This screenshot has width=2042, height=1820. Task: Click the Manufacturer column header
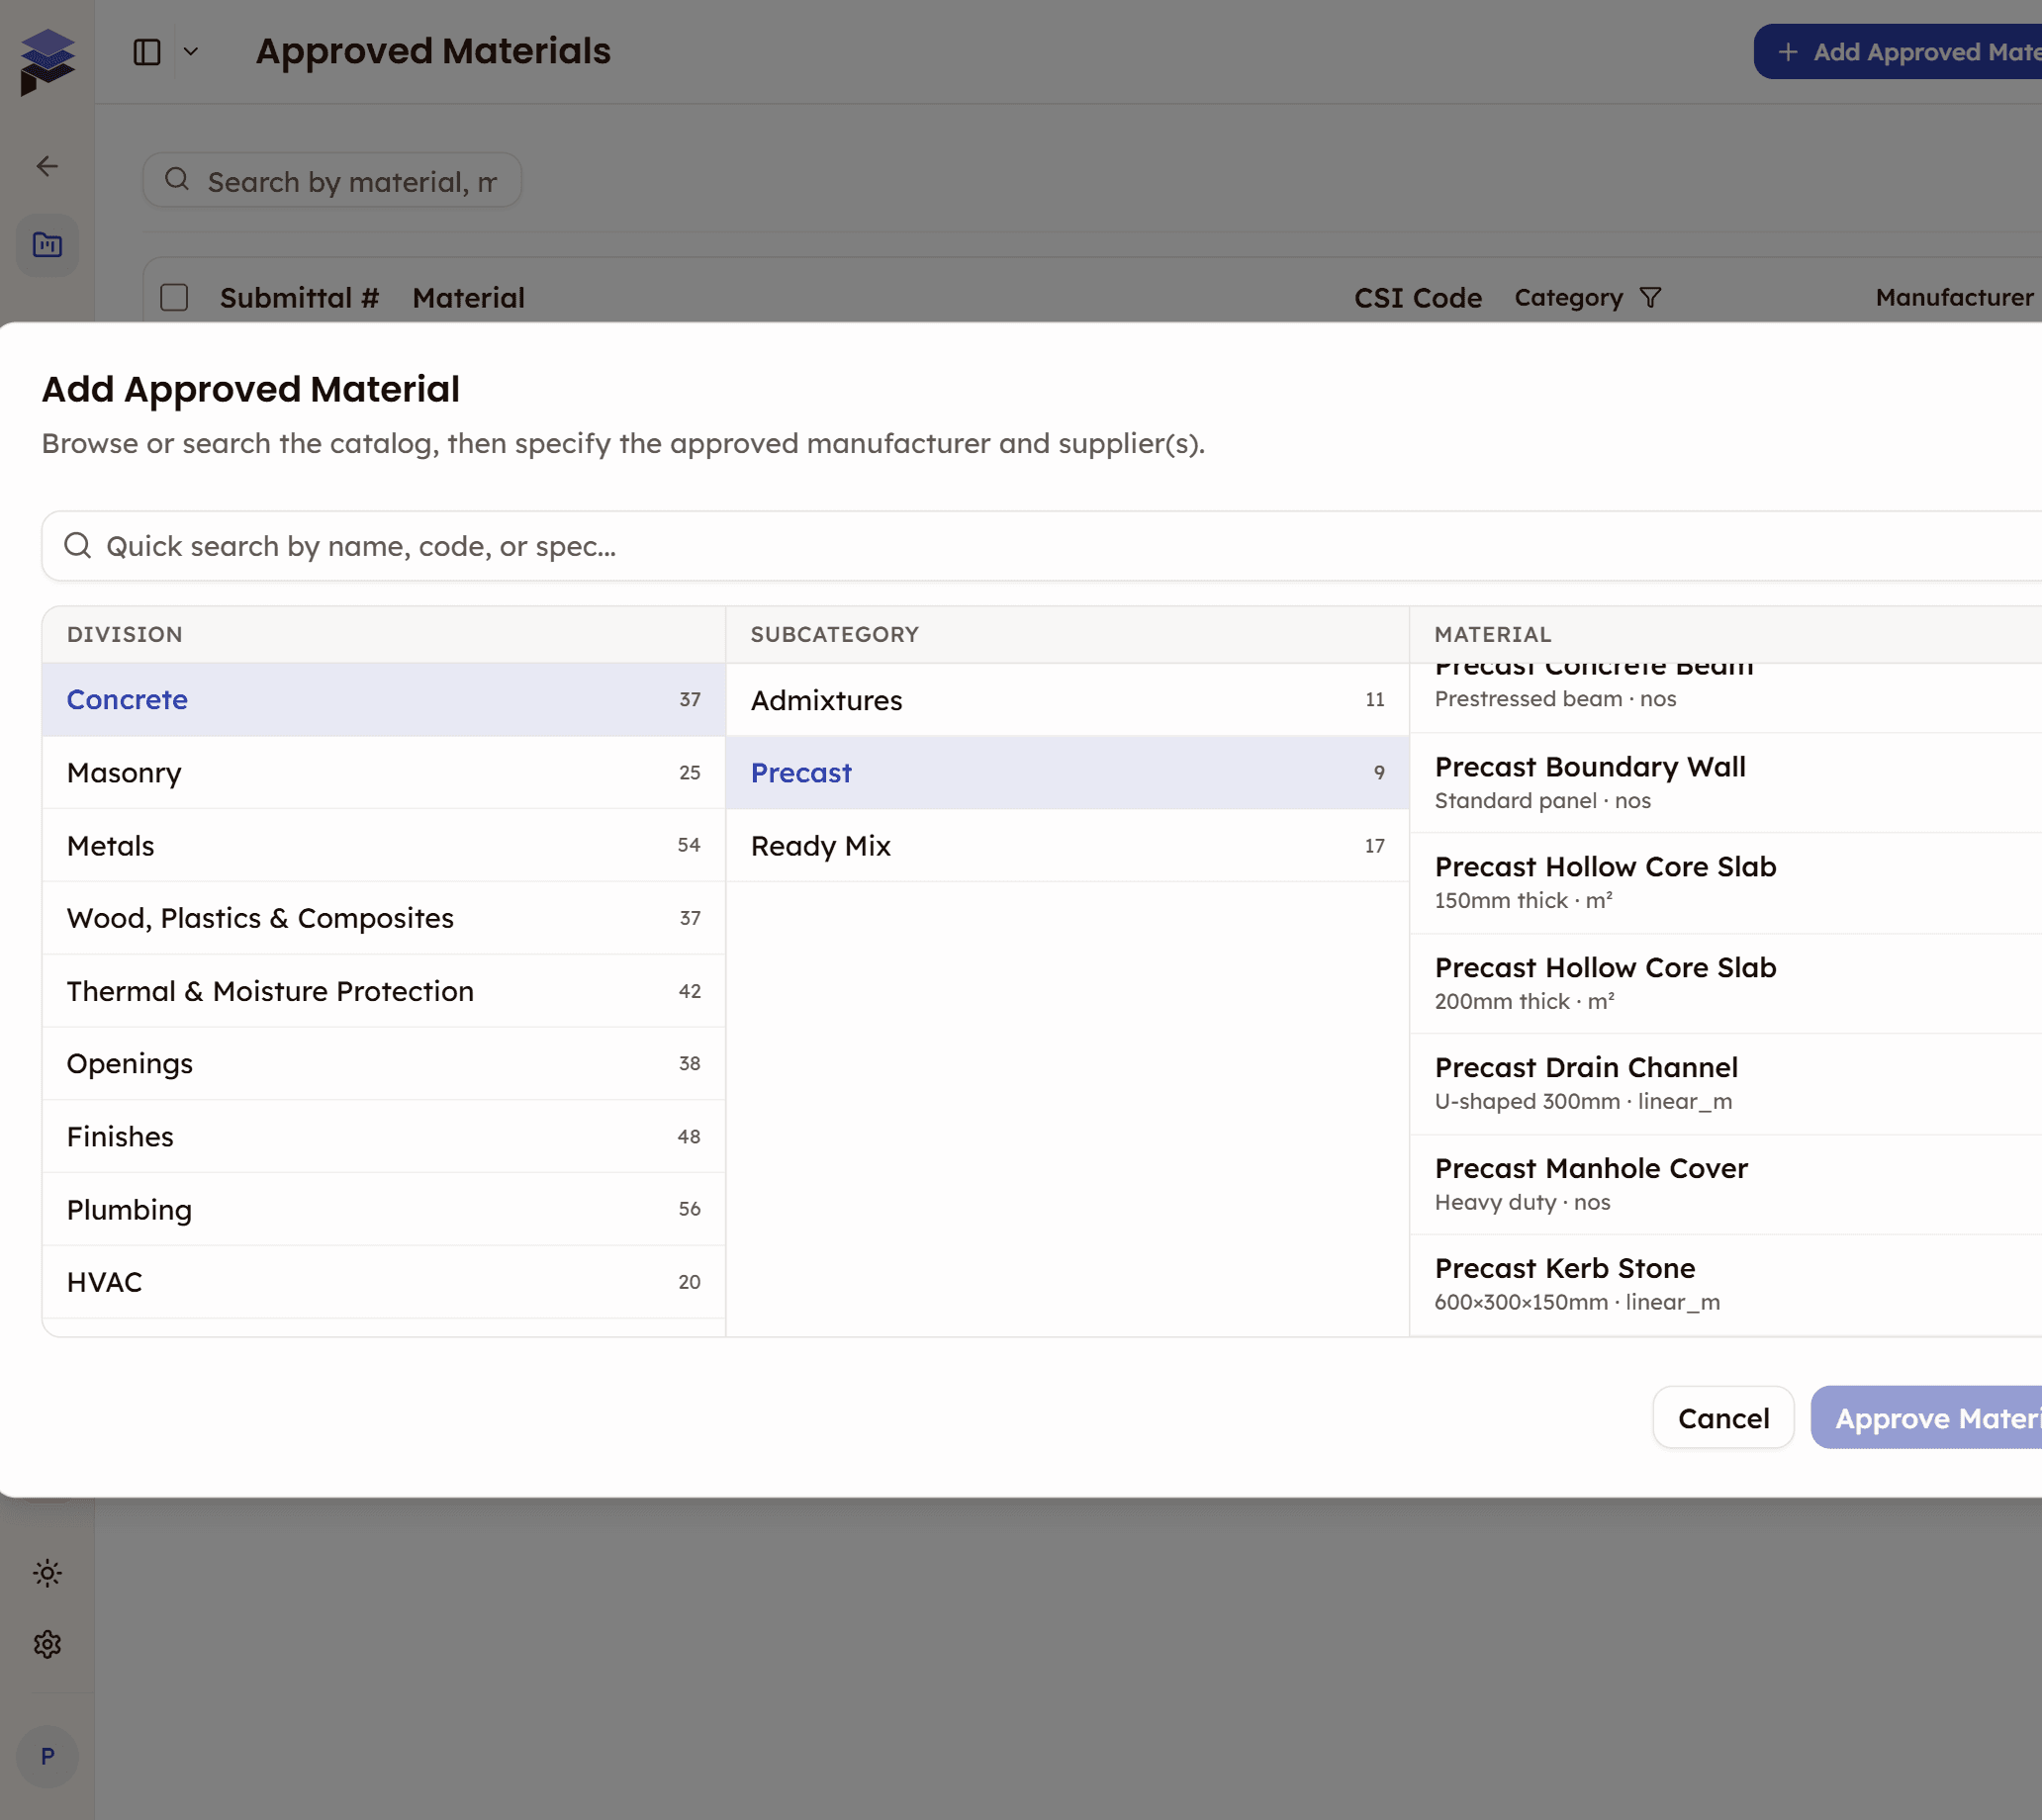(x=1954, y=298)
